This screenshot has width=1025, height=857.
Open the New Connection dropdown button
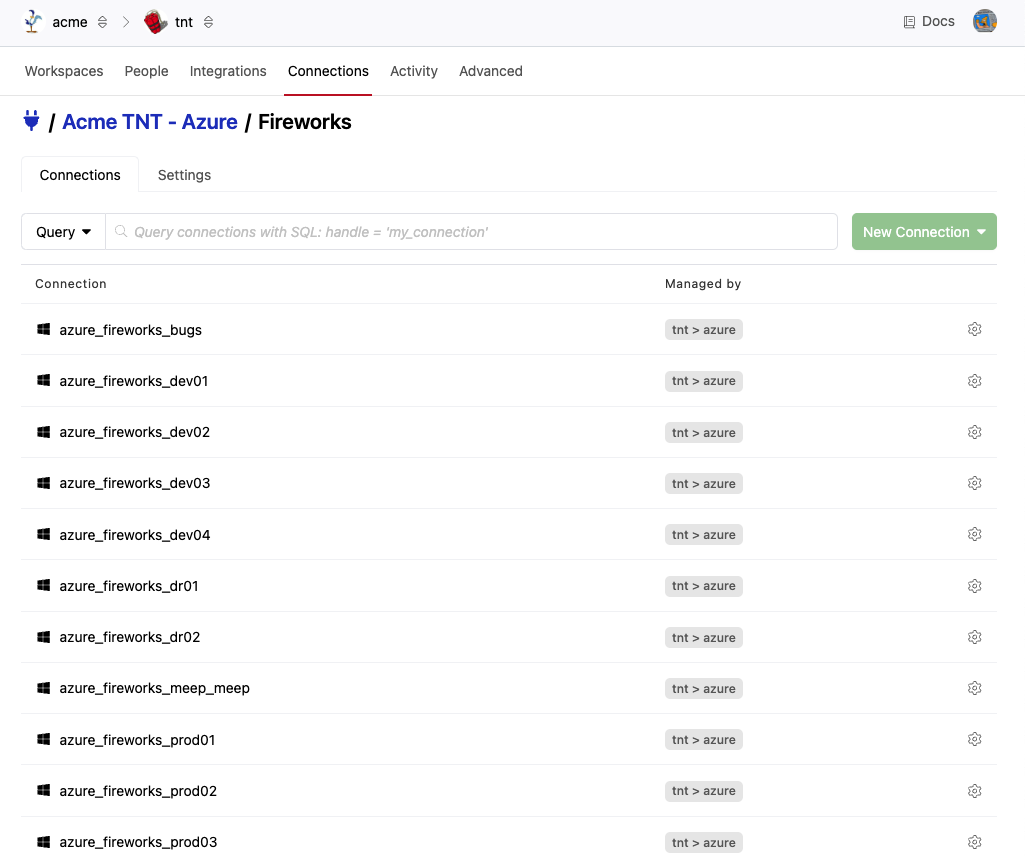[923, 232]
